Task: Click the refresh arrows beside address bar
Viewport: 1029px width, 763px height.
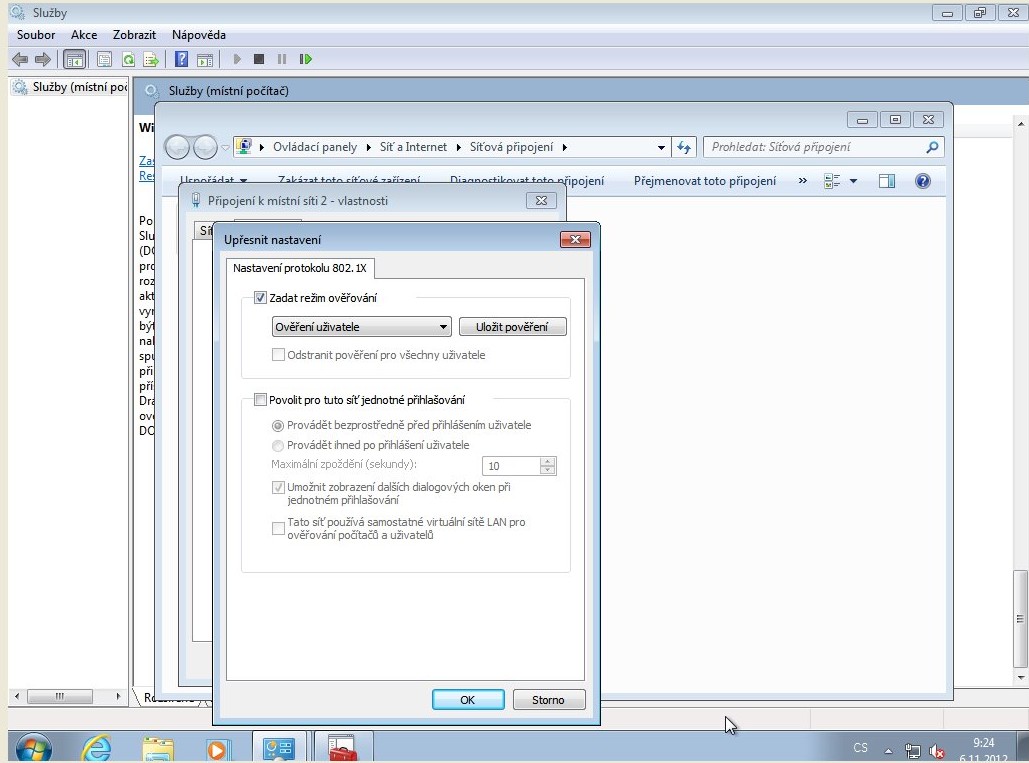Action: click(x=684, y=147)
